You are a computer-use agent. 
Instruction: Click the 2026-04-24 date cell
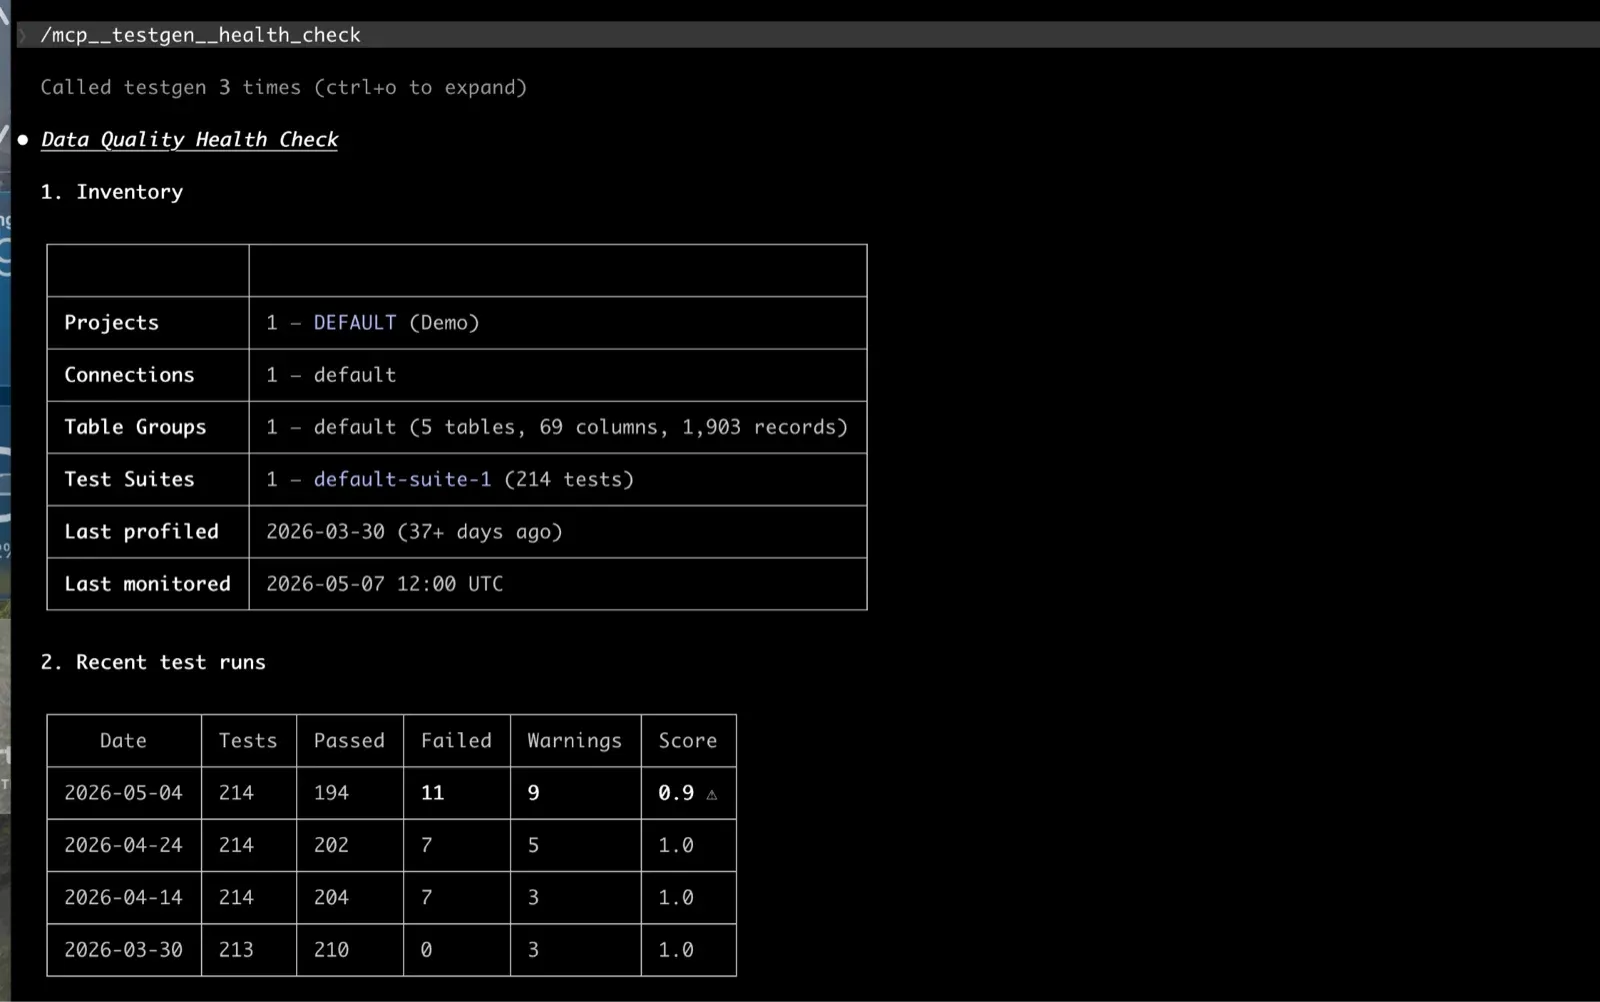click(x=123, y=846)
